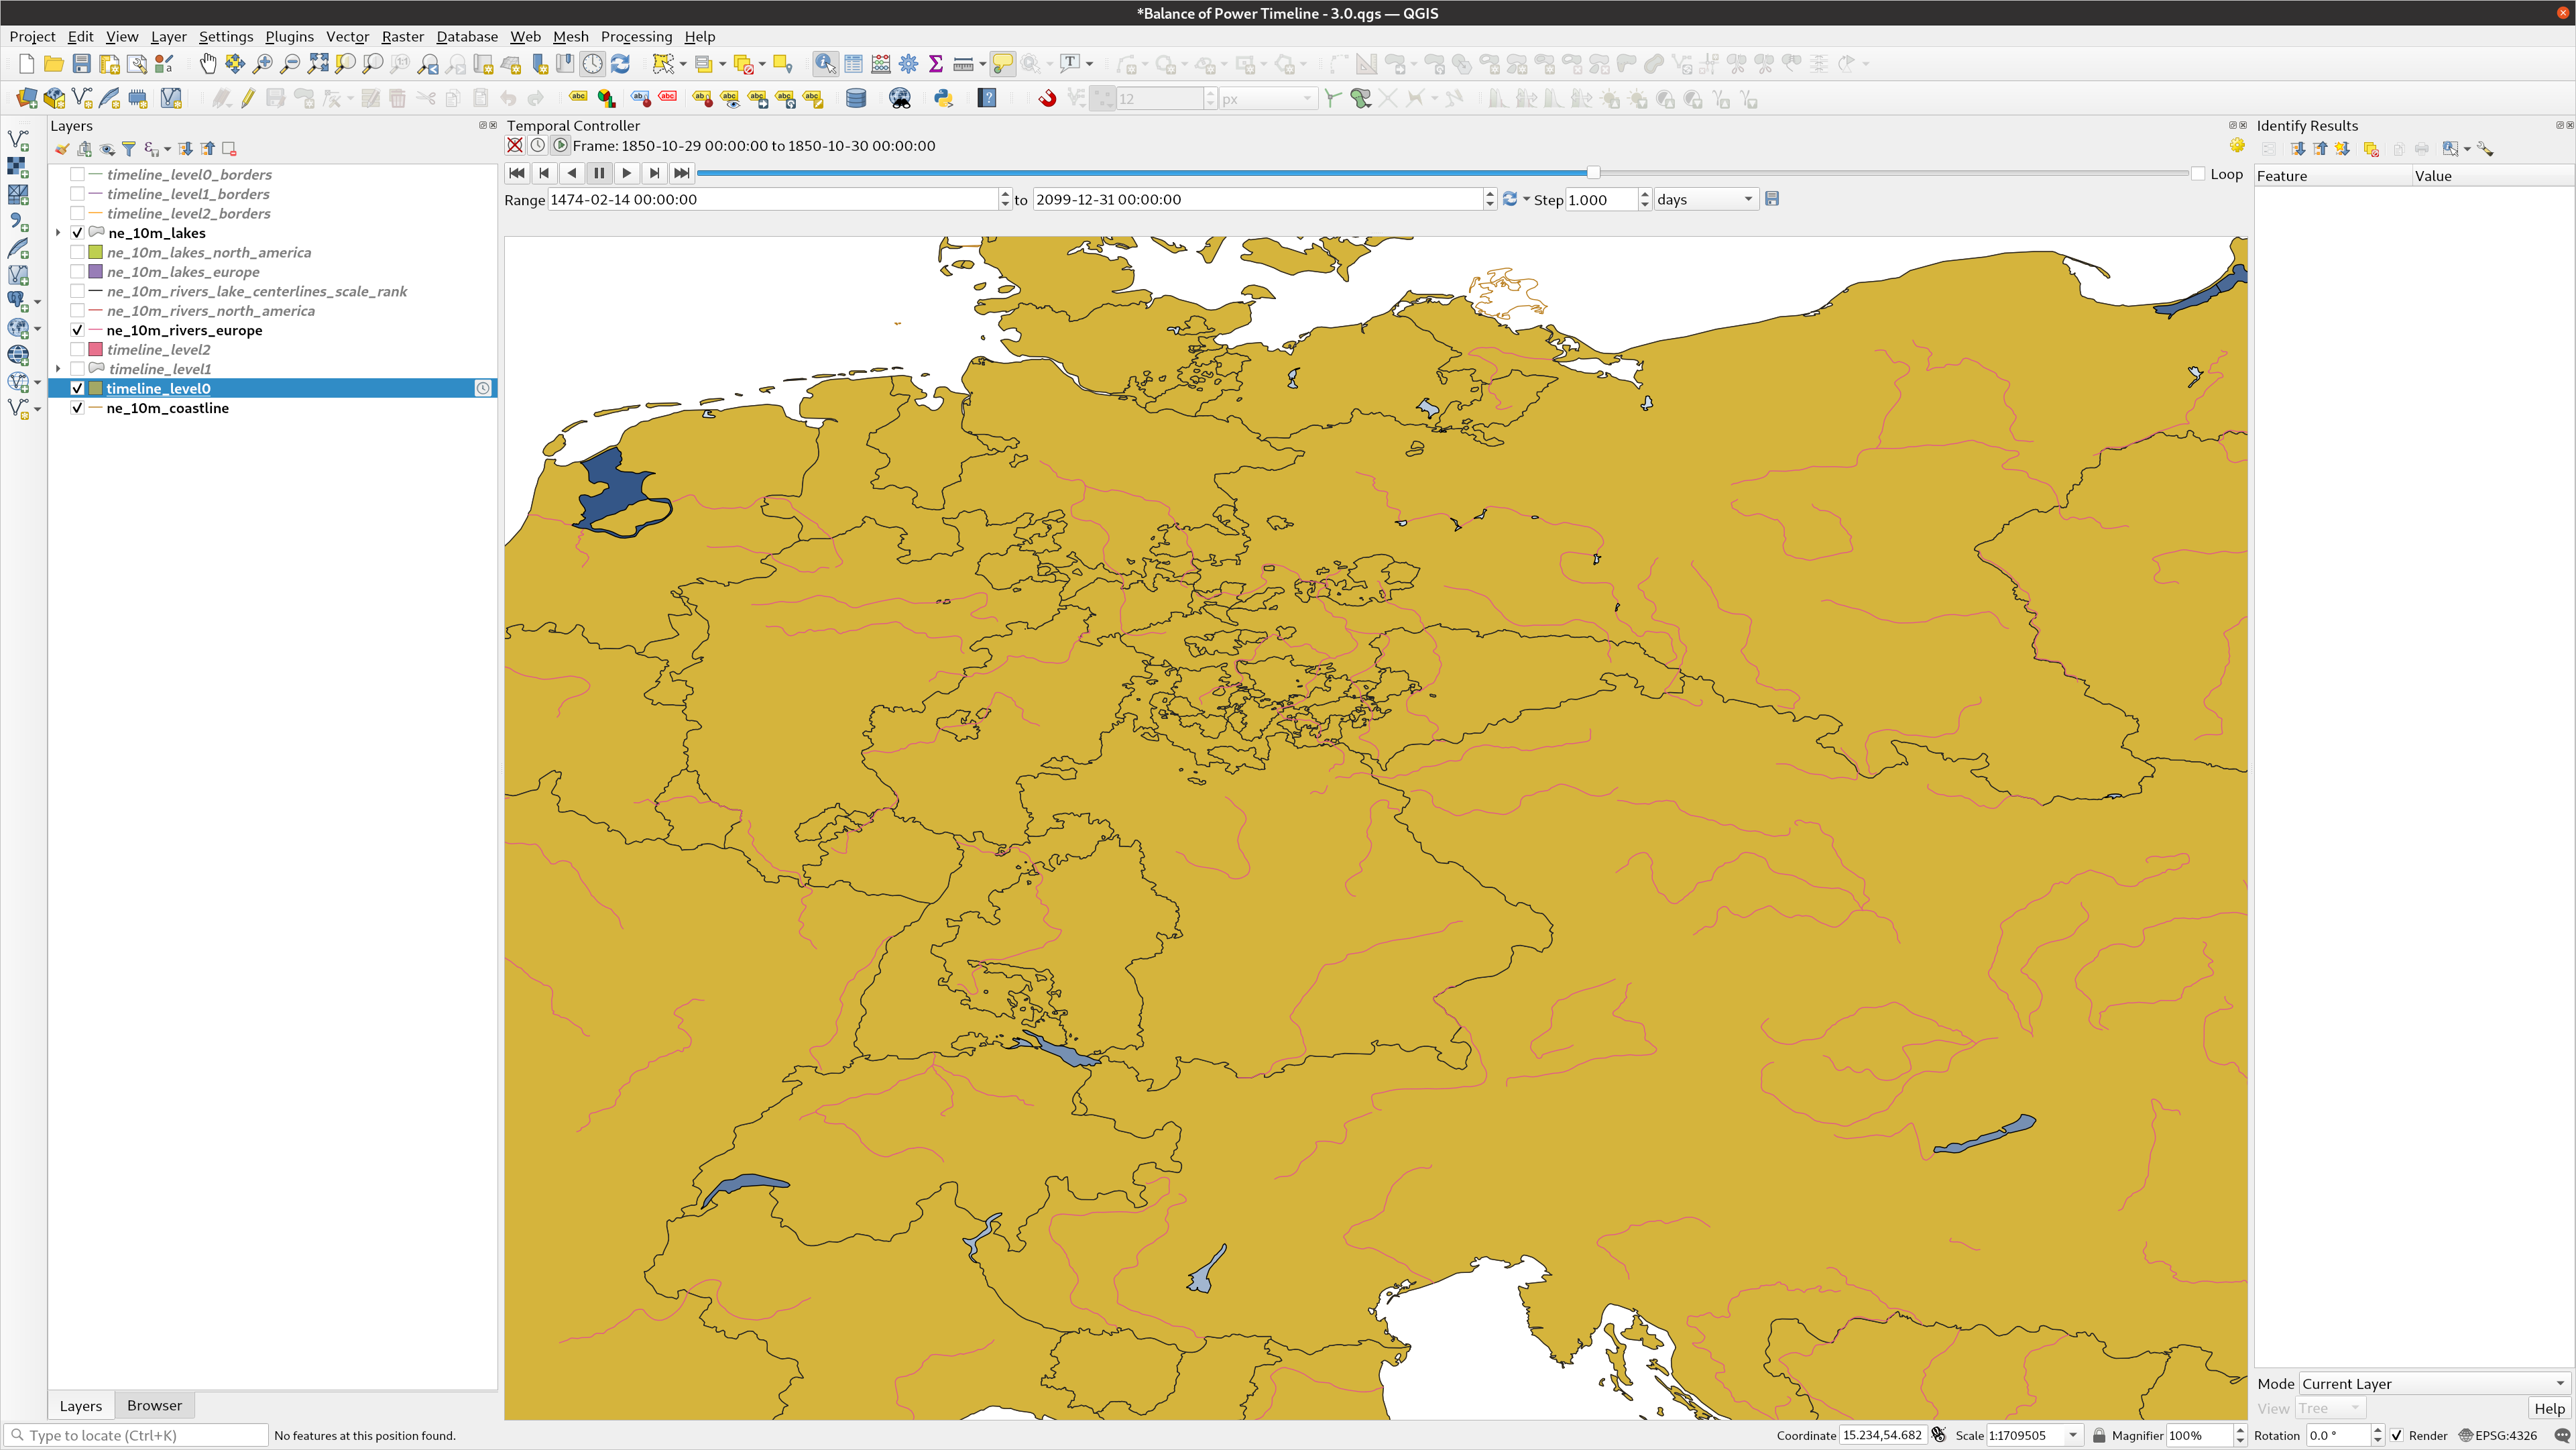
Task: Toggle visibility of timeline_level2 layer
Action: pyautogui.click(x=77, y=350)
